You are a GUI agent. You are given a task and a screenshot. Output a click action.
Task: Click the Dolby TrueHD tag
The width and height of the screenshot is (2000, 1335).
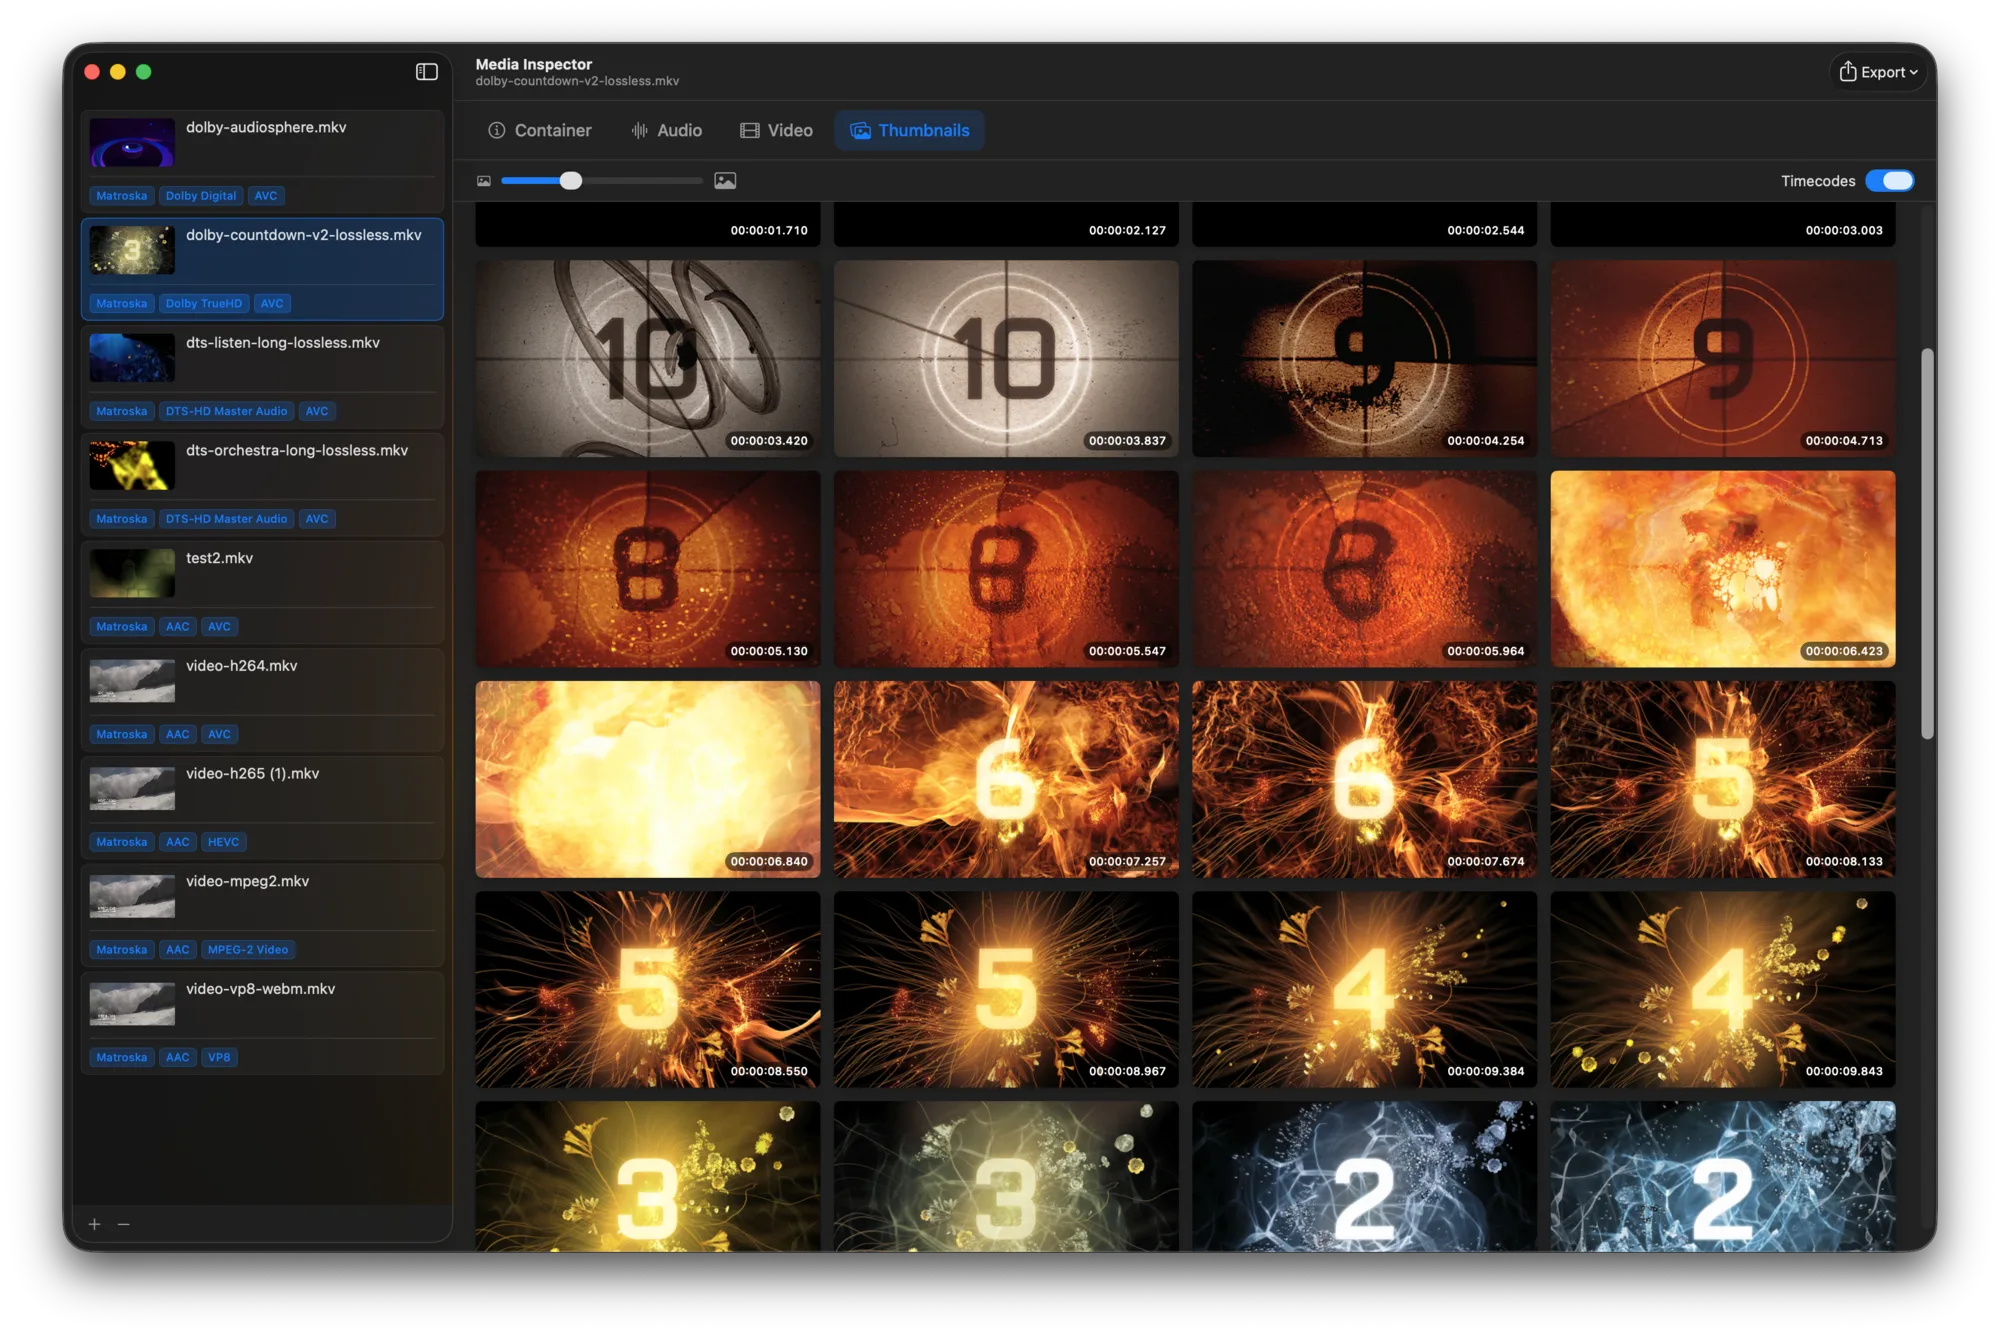pyautogui.click(x=204, y=303)
